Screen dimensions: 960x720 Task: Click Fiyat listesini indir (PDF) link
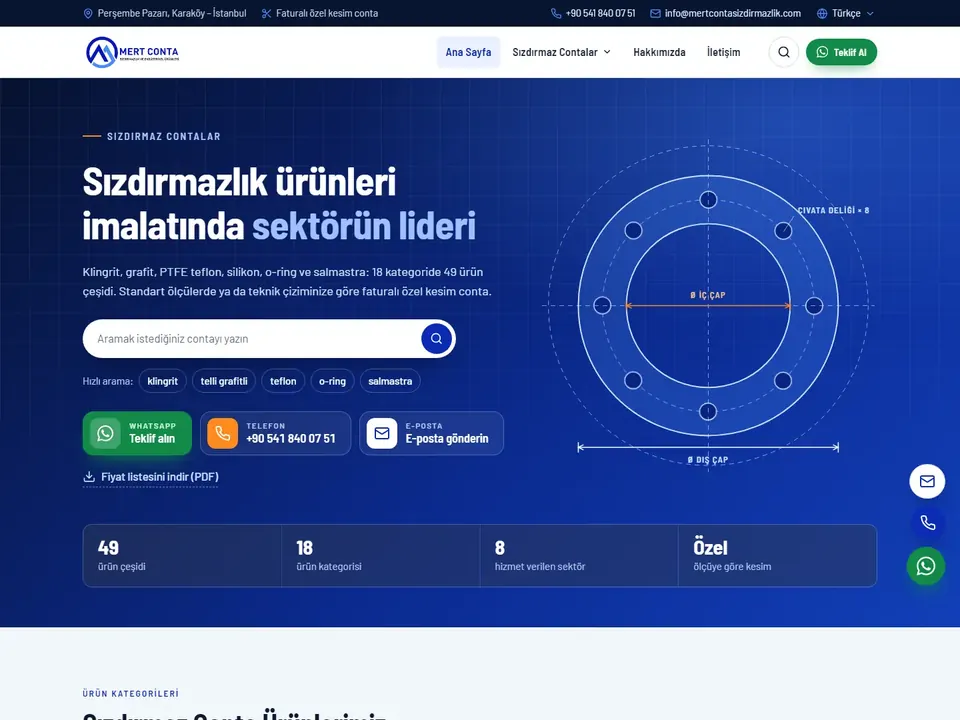click(151, 476)
